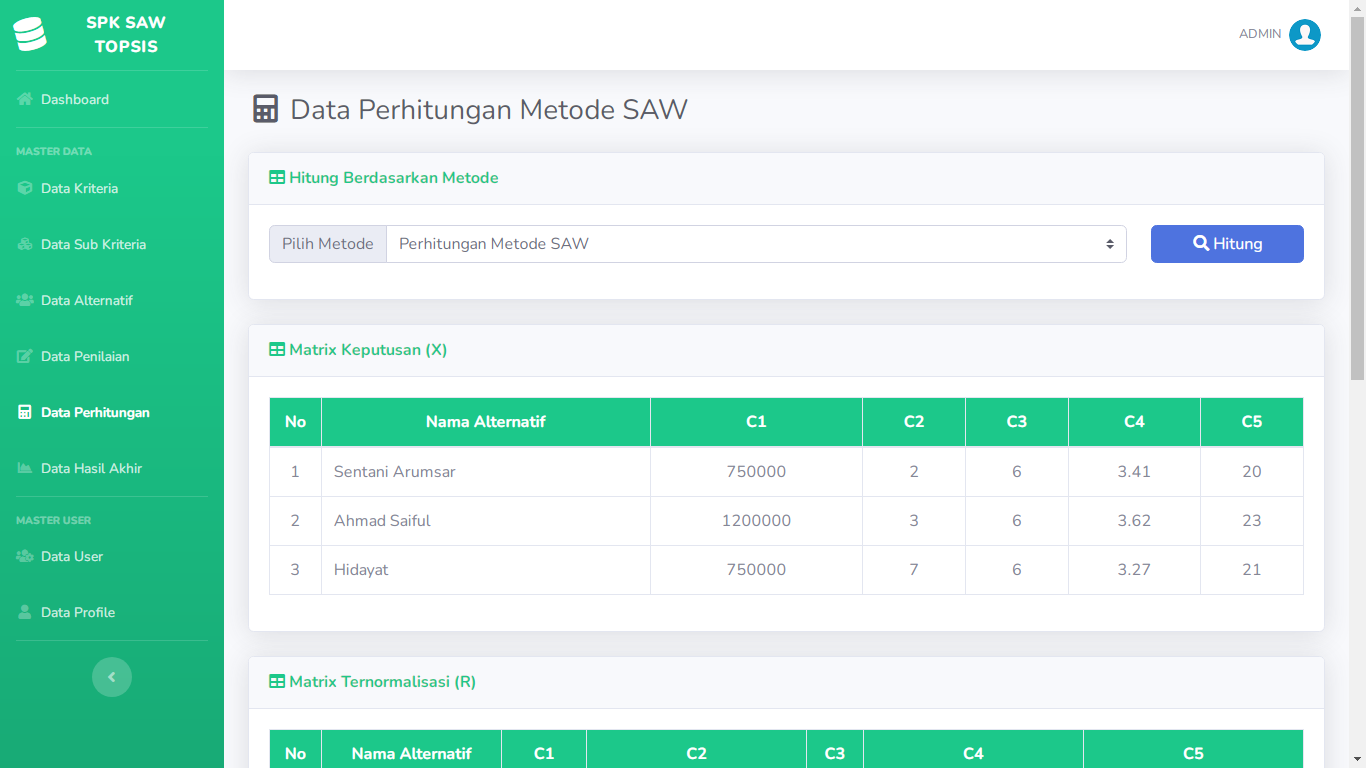The height and width of the screenshot is (768, 1366).
Task: Click table icon beside Matrix Keputusan (X)
Action: point(277,350)
